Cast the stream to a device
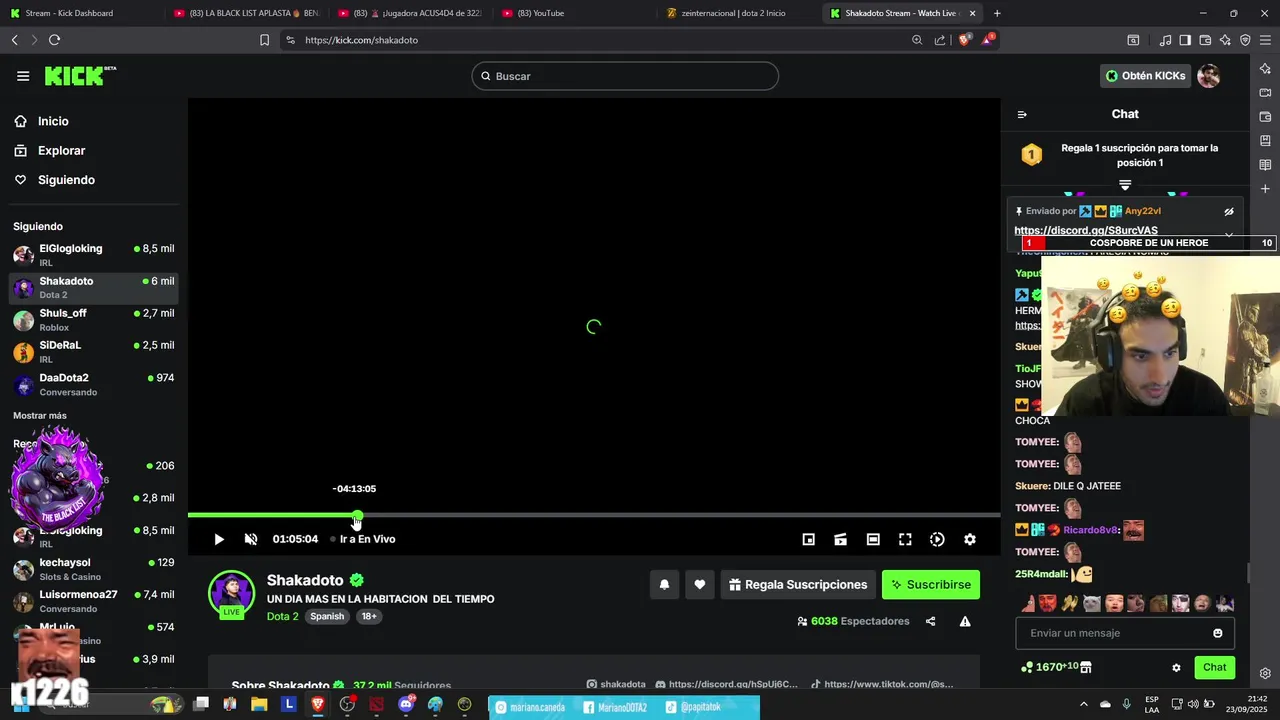 point(841,539)
